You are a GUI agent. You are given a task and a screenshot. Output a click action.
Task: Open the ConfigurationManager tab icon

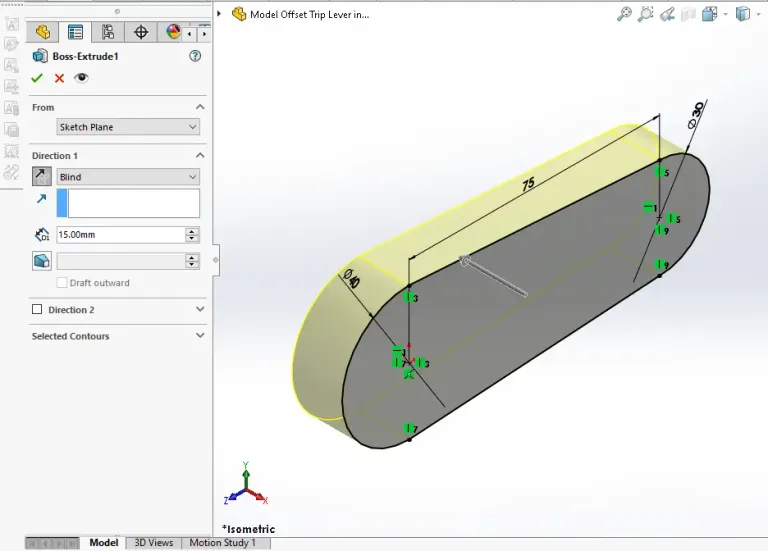coord(107,32)
